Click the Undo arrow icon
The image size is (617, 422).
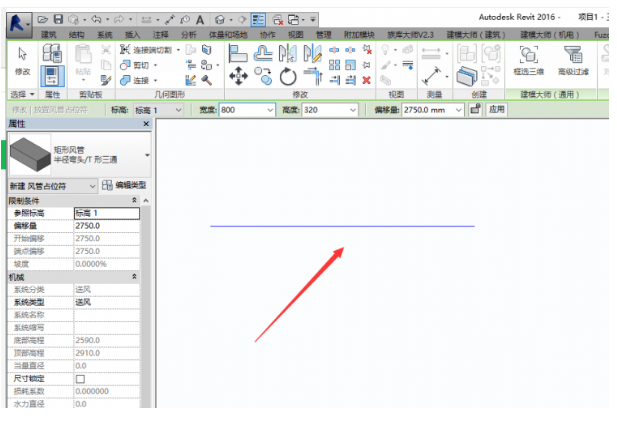[x=97, y=19]
